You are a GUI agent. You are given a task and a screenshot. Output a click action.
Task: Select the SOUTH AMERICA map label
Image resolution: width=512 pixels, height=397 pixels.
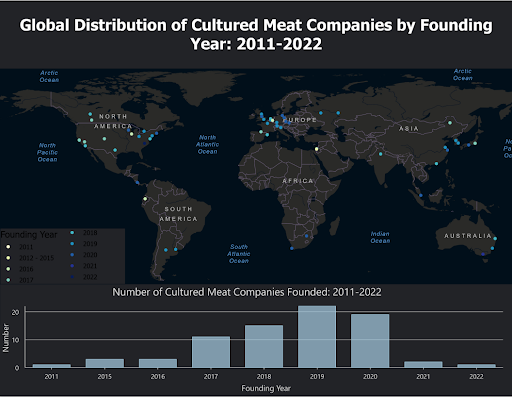[x=179, y=214]
